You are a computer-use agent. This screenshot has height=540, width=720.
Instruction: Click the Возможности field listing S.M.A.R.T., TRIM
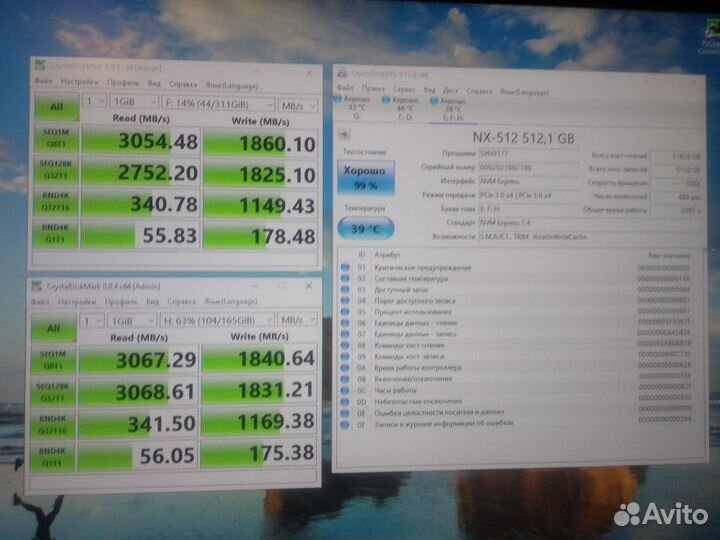pyautogui.click(x=590, y=236)
